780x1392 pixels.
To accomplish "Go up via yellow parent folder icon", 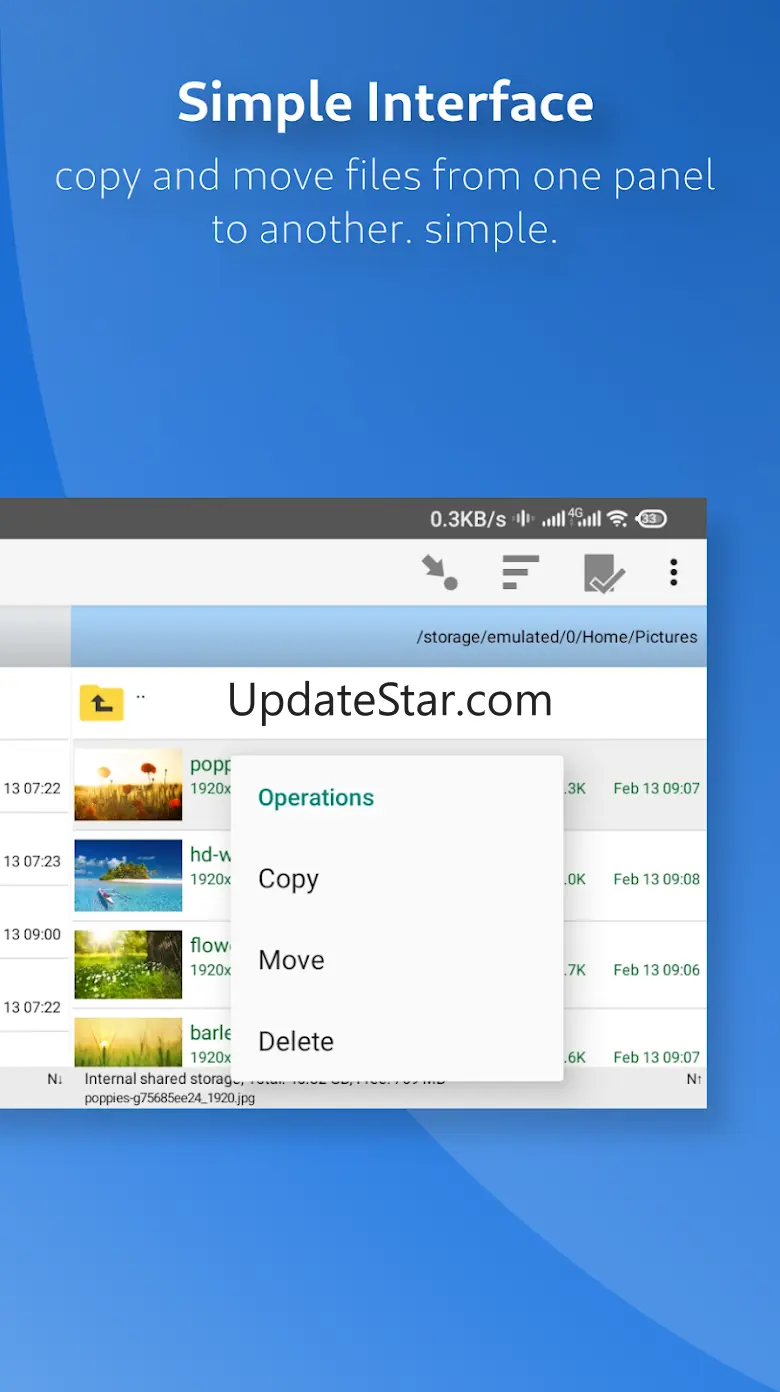I will [102, 703].
